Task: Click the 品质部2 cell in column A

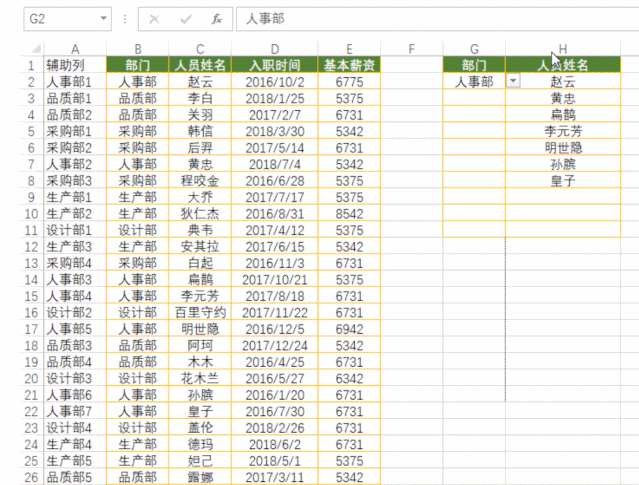Action: click(x=75, y=115)
